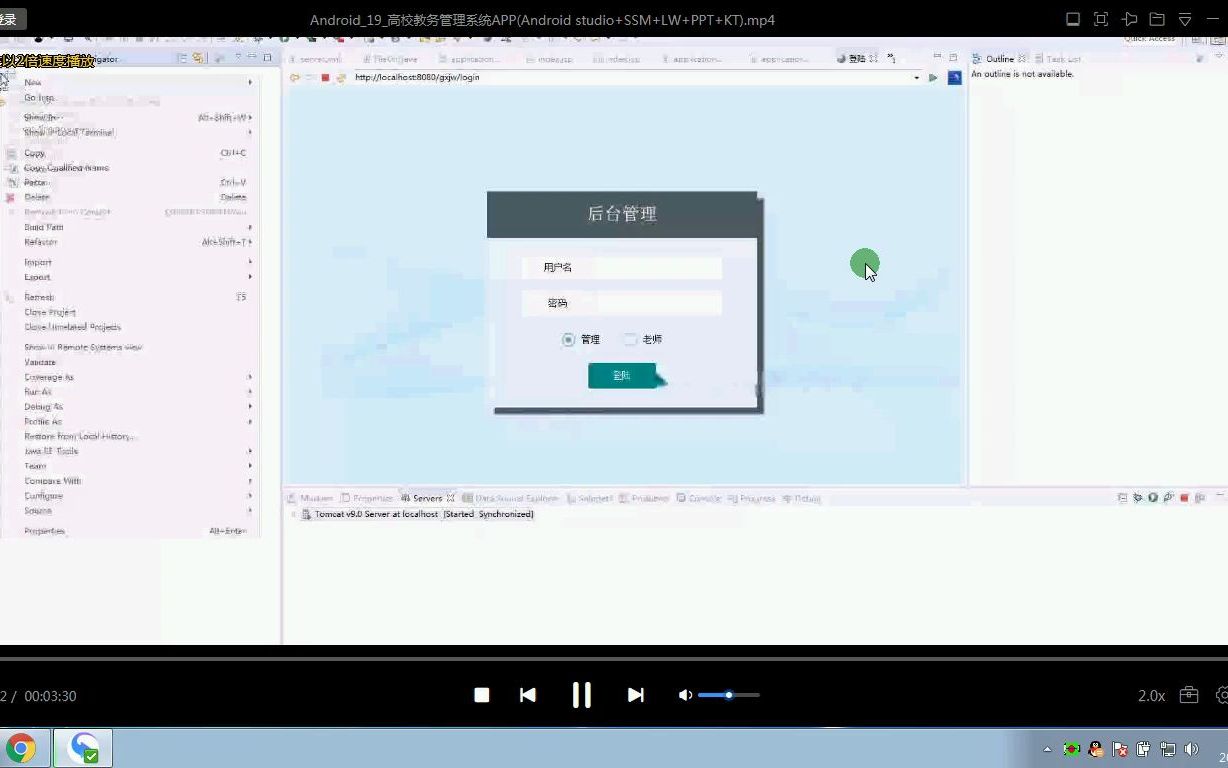Profile the Tomcat server
Image resolution: width=1228 pixels, height=768 pixels.
[1167, 497]
